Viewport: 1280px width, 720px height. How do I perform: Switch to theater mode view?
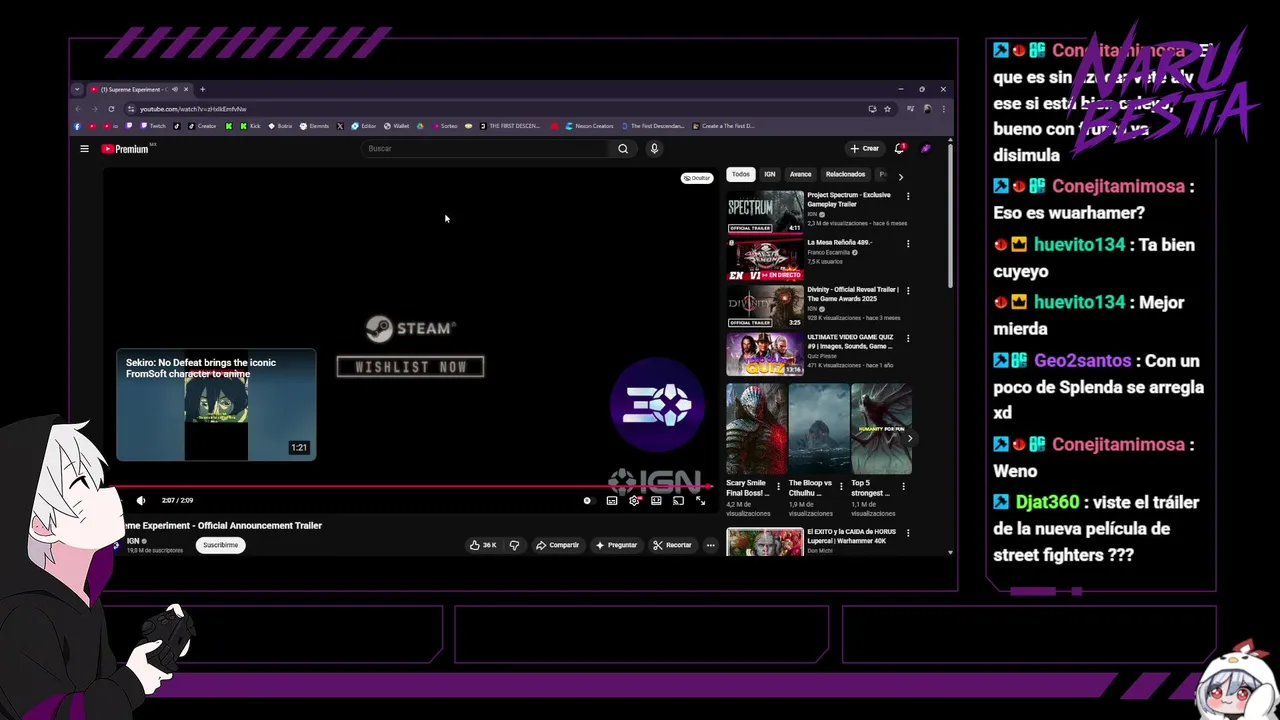656,501
